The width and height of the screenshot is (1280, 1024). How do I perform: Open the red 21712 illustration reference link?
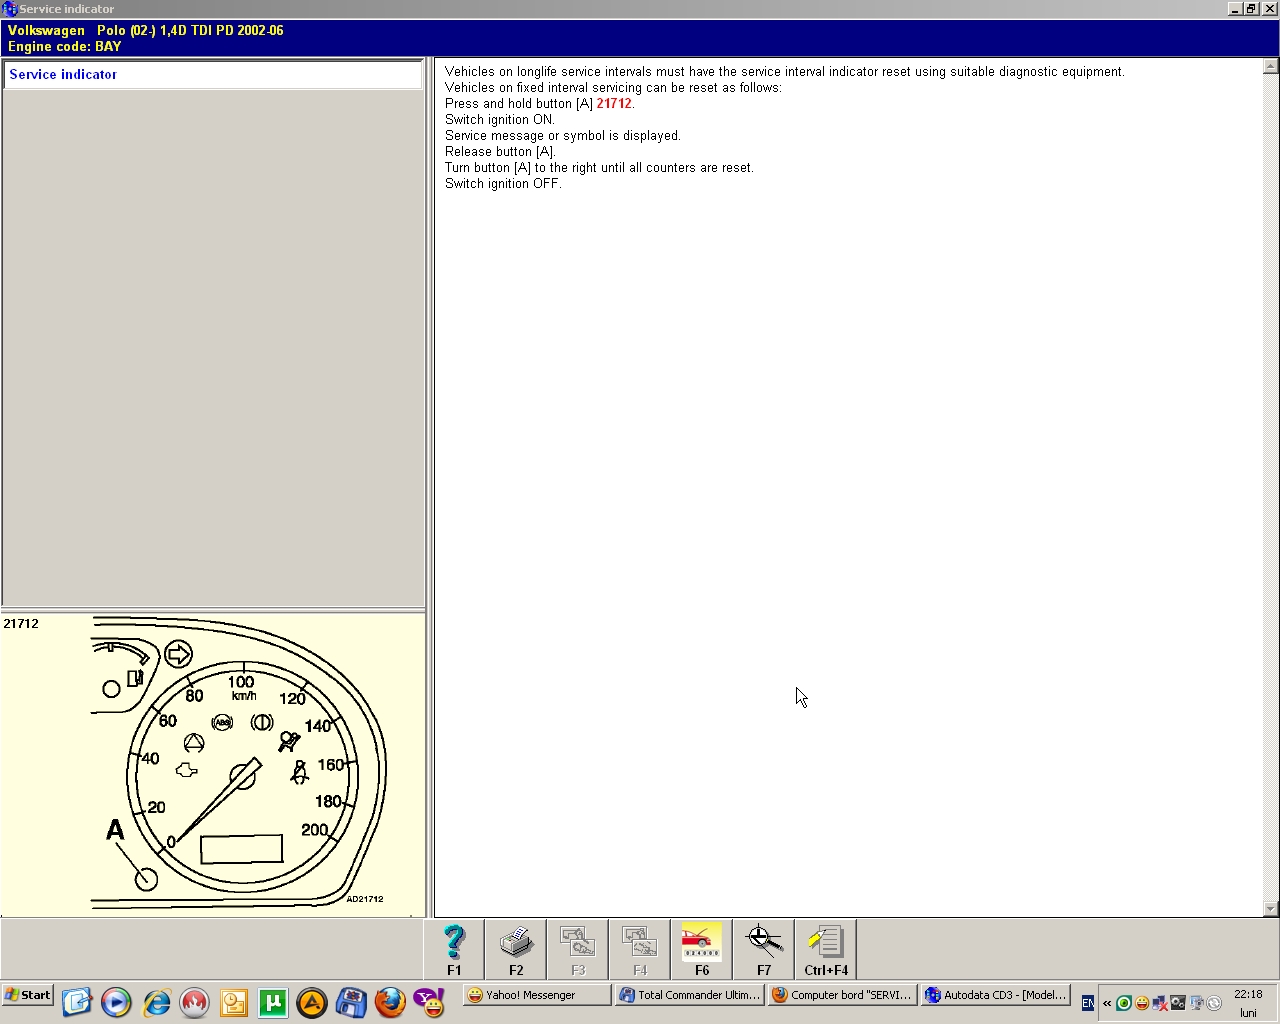pyautogui.click(x=614, y=104)
